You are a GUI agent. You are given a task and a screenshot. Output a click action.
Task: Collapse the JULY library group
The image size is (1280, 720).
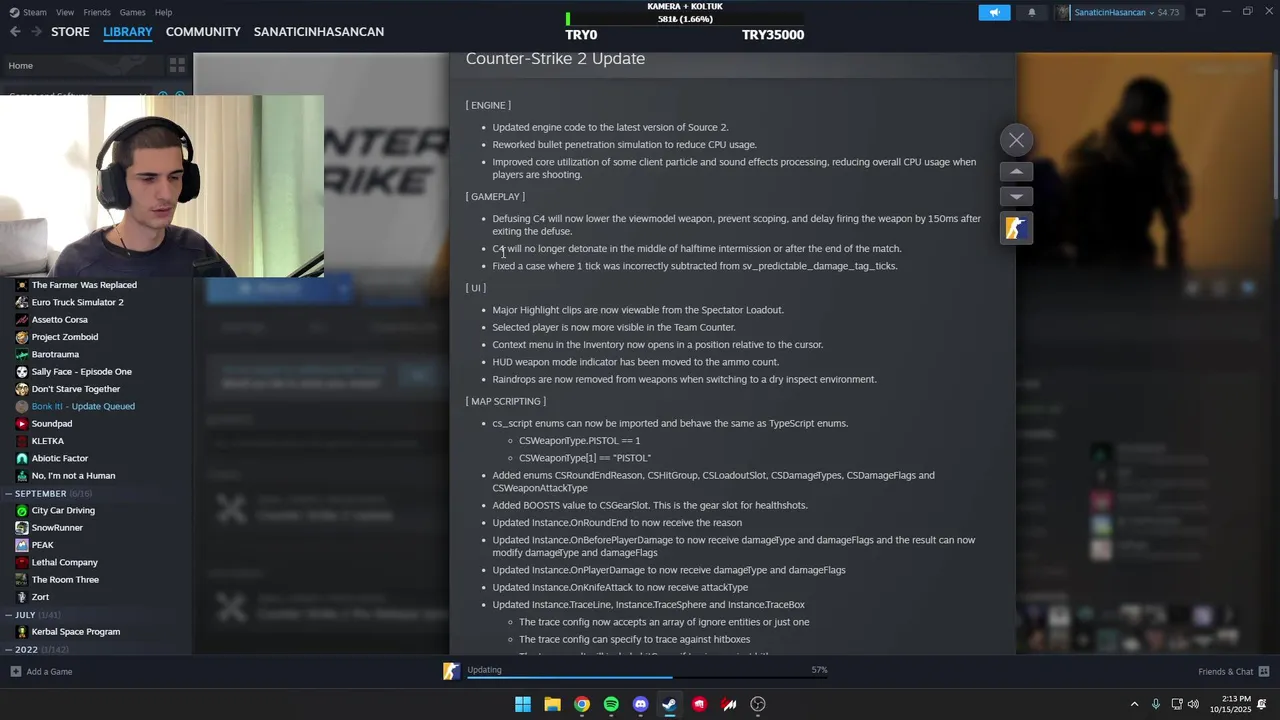8,615
